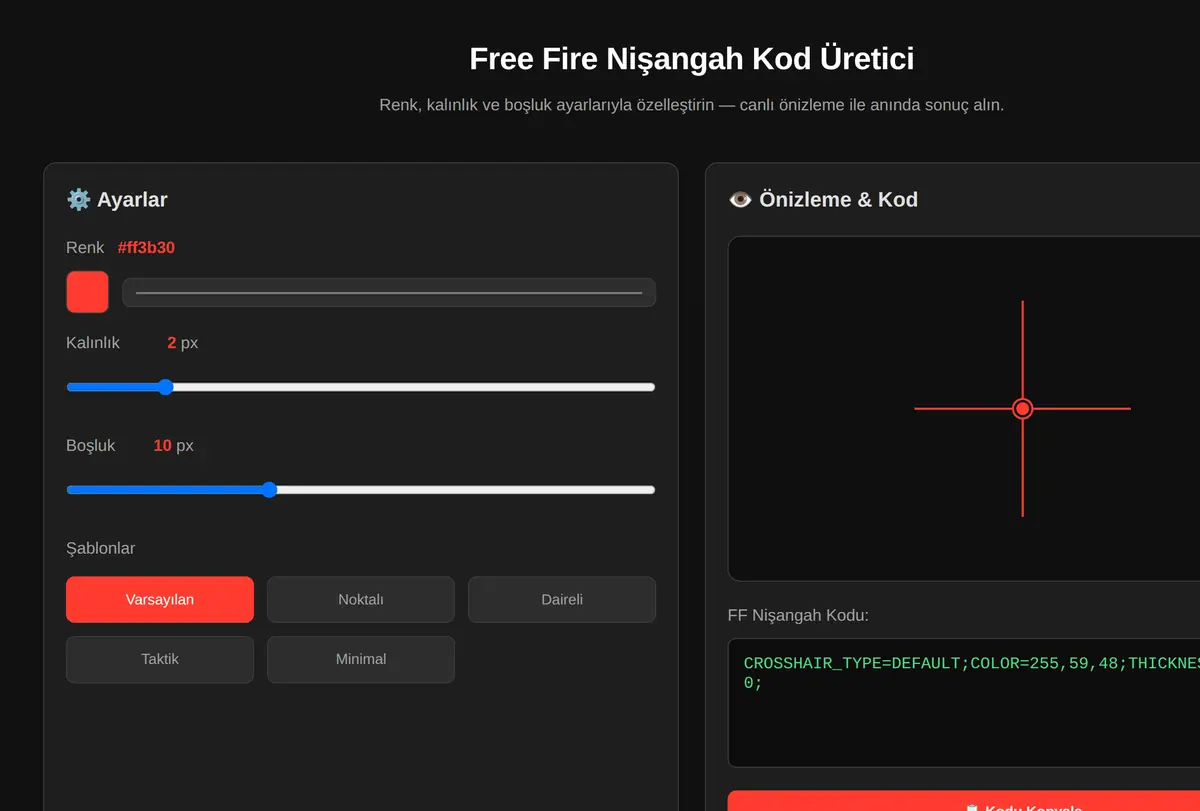The width and height of the screenshot is (1200, 811).
Task: Click the gear icon beside Ayarlar
Action: click(x=78, y=199)
